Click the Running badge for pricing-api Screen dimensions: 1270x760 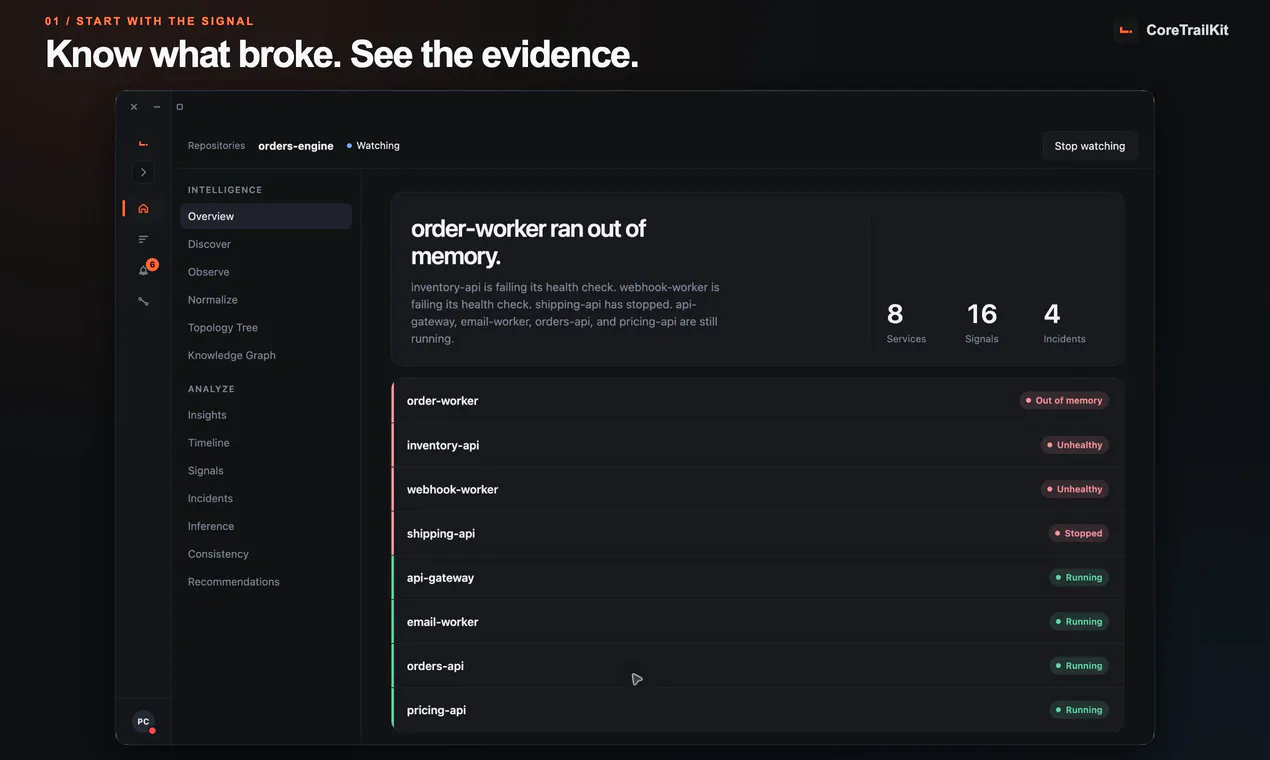pyautogui.click(x=1079, y=709)
